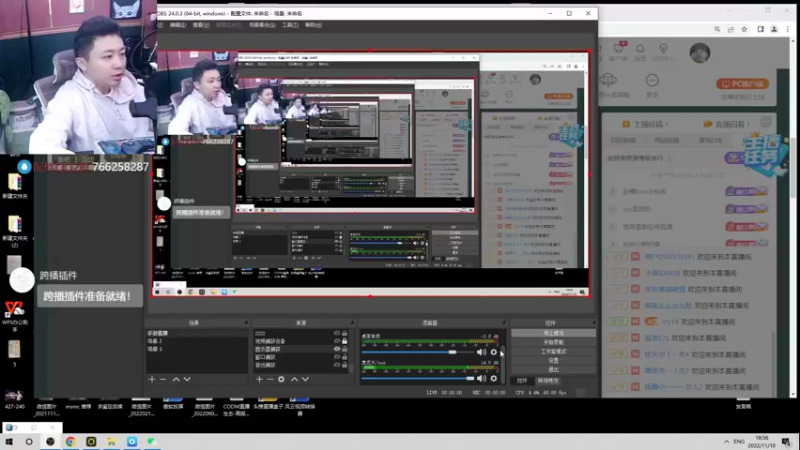This screenshot has height=450, width=800.
Task: Open the OBS 工具(T) menu
Action: point(290,25)
